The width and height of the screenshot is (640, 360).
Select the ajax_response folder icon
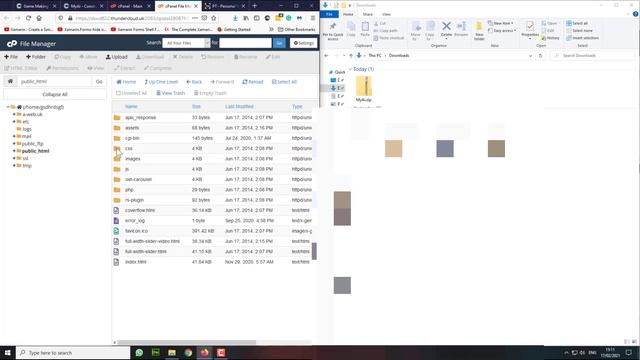(117, 118)
